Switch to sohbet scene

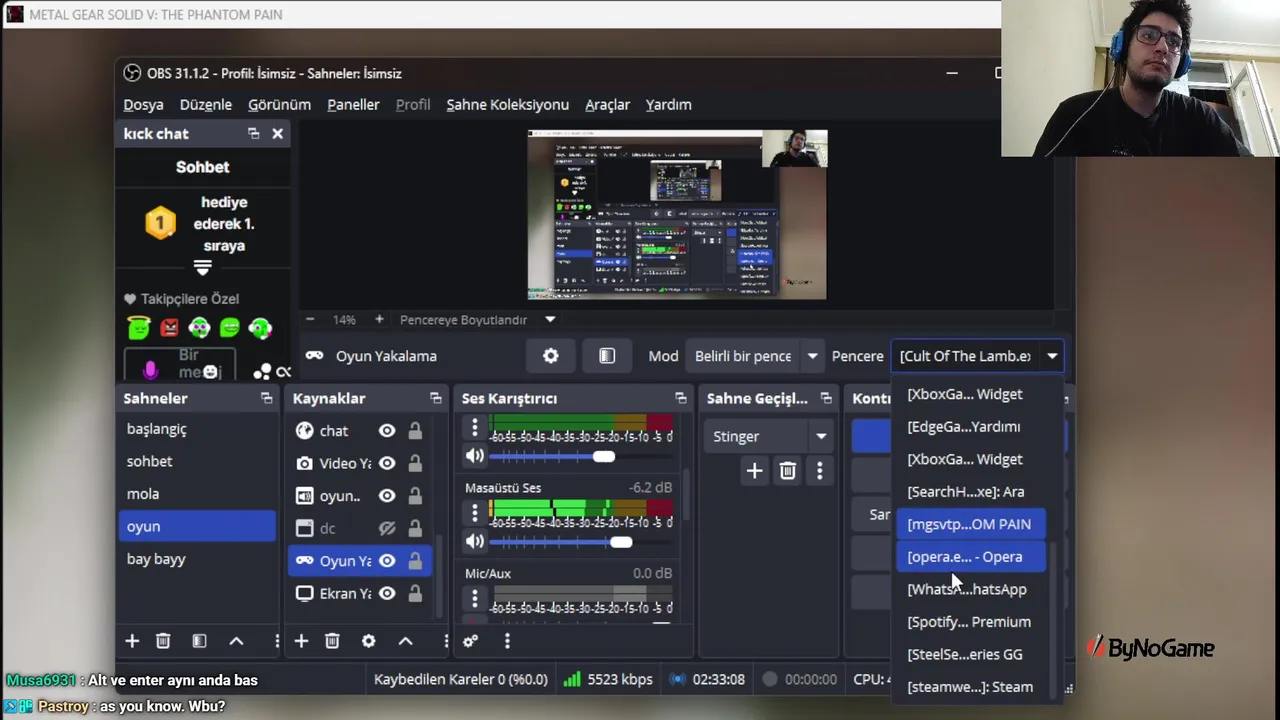coord(197,461)
